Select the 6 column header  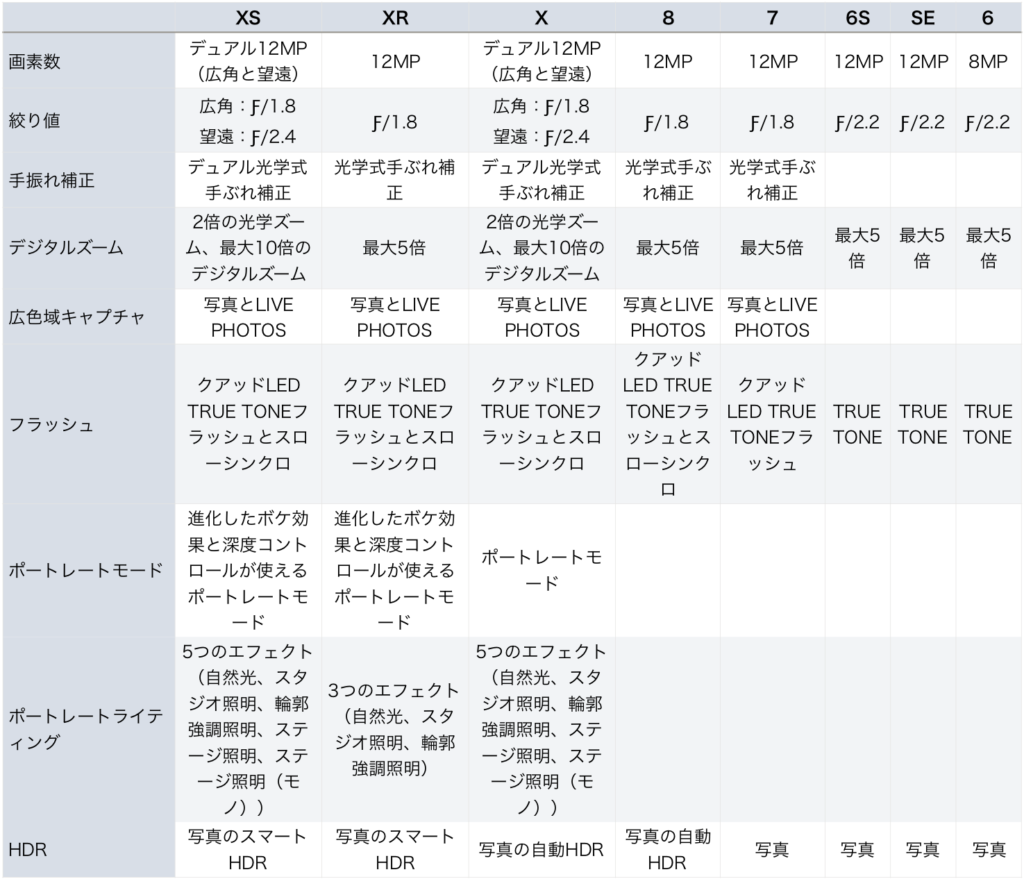988,18
